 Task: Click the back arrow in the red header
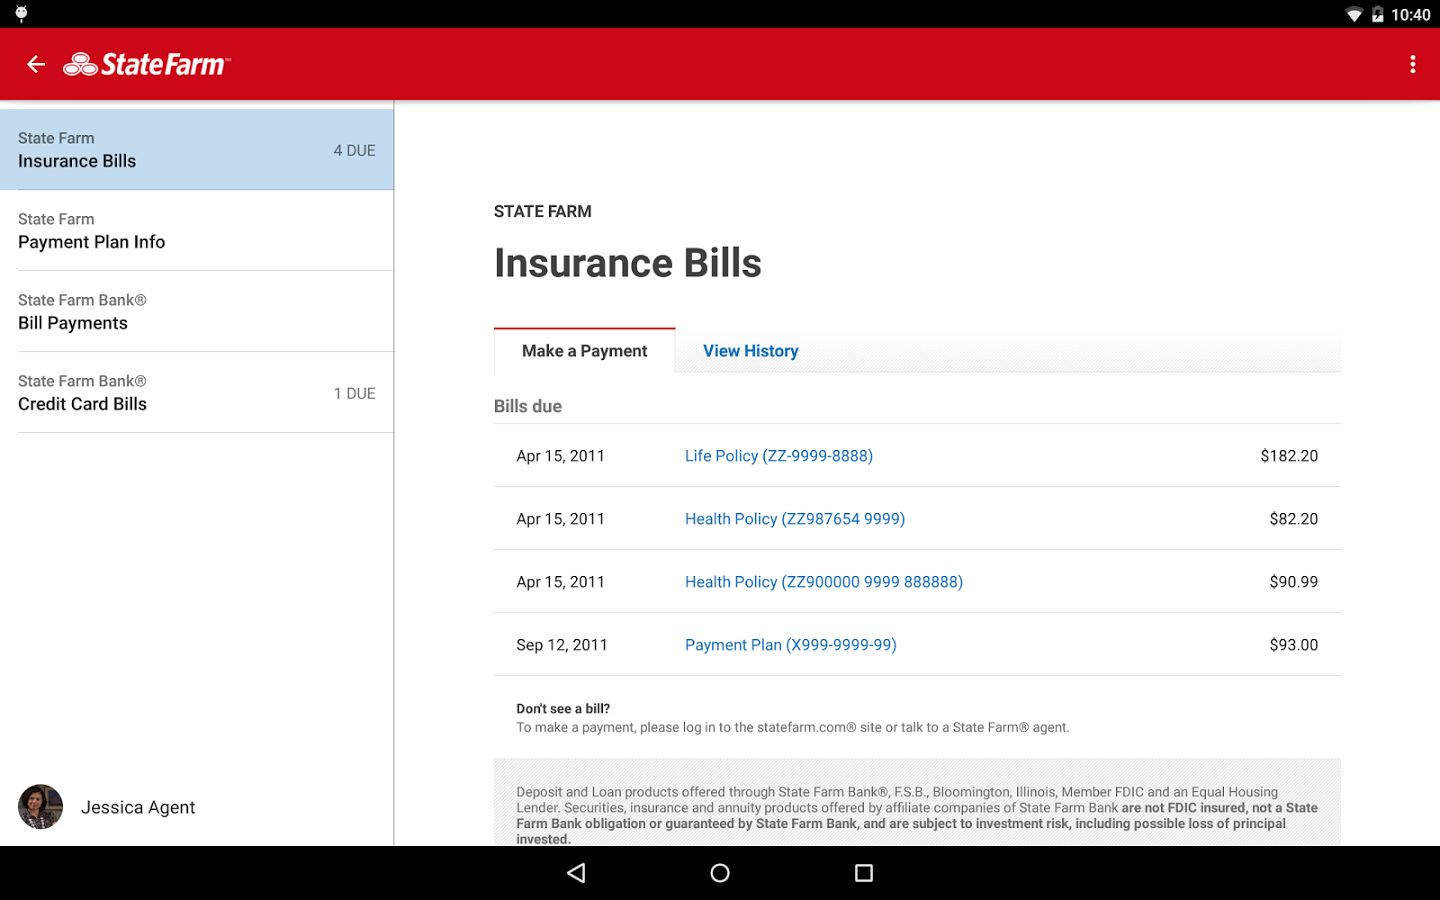[x=35, y=64]
